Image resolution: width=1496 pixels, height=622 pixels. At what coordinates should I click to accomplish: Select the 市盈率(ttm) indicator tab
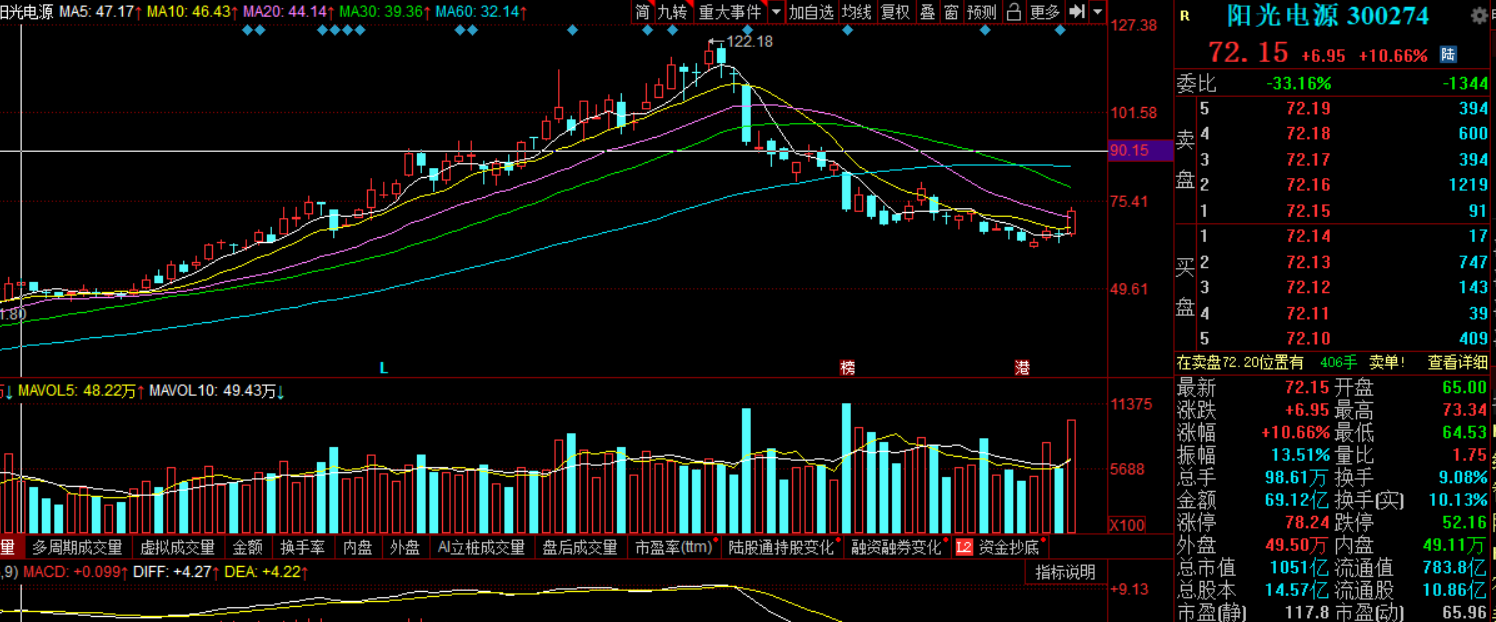point(674,547)
